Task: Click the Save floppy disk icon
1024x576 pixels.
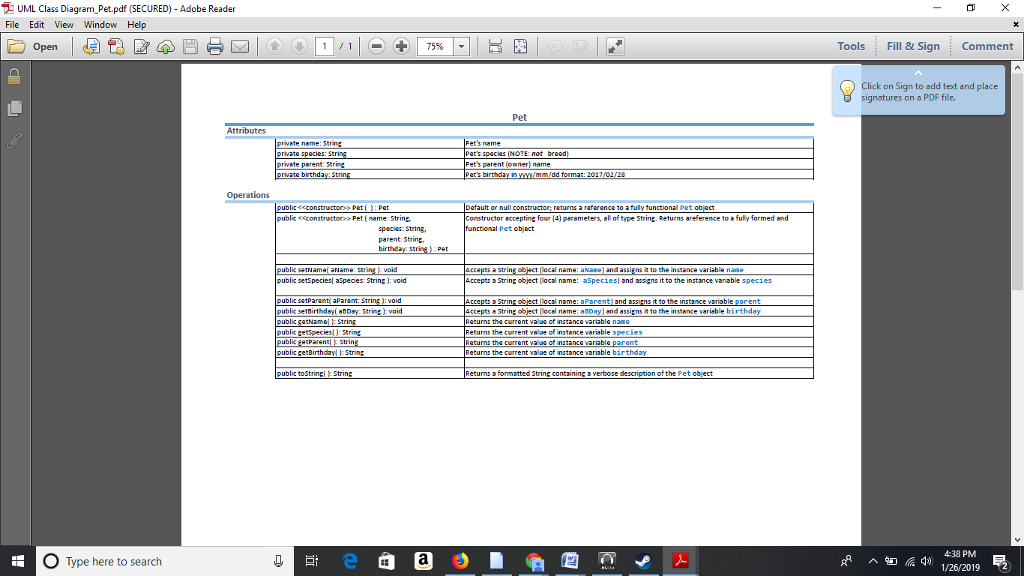Action: 190,46
